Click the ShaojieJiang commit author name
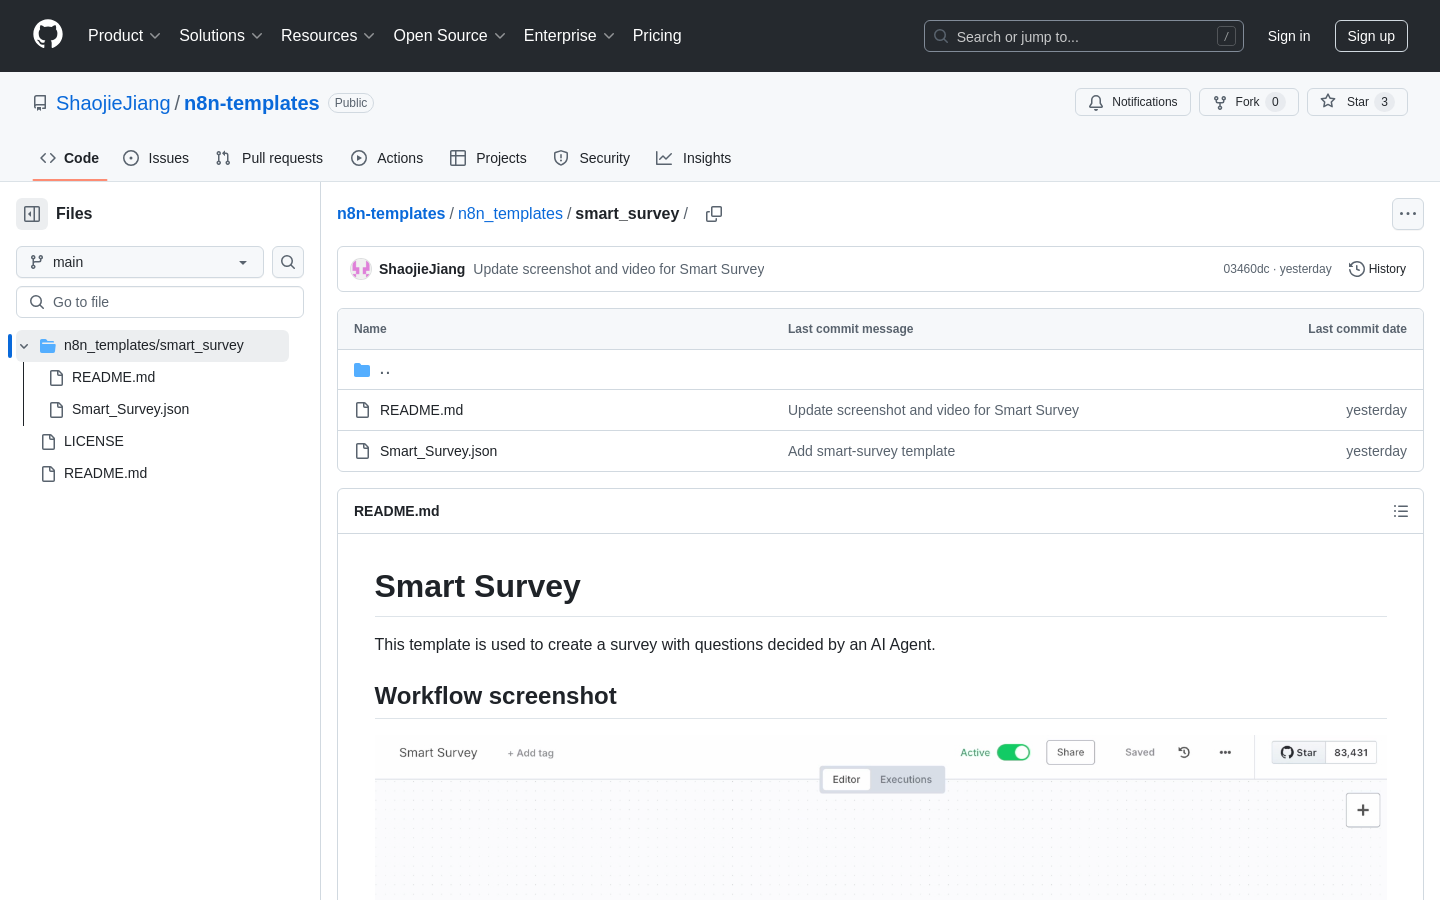The height and width of the screenshot is (900, 1440). point(422,269)
